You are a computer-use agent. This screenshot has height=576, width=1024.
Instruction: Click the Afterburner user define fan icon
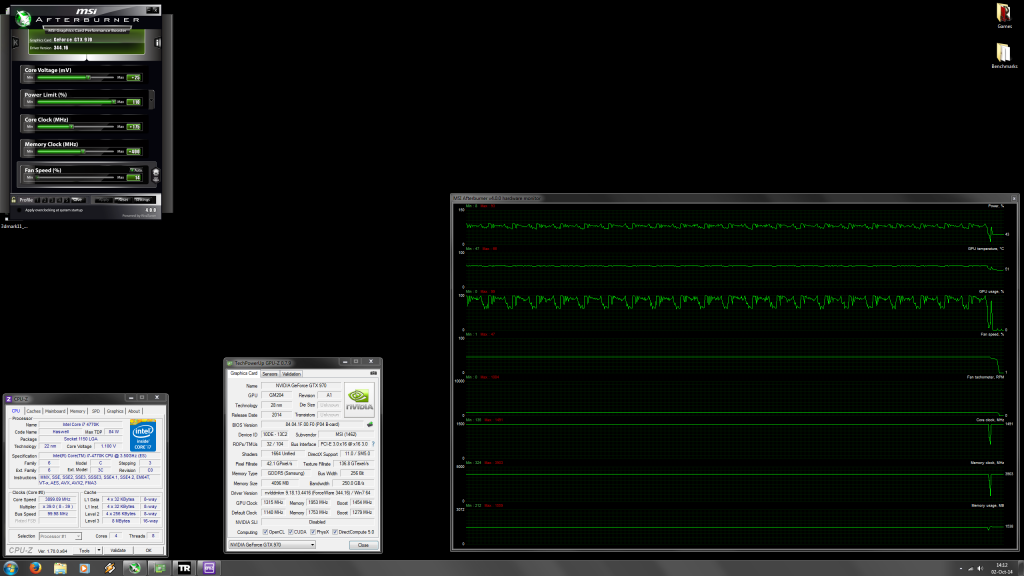(155, 174)
